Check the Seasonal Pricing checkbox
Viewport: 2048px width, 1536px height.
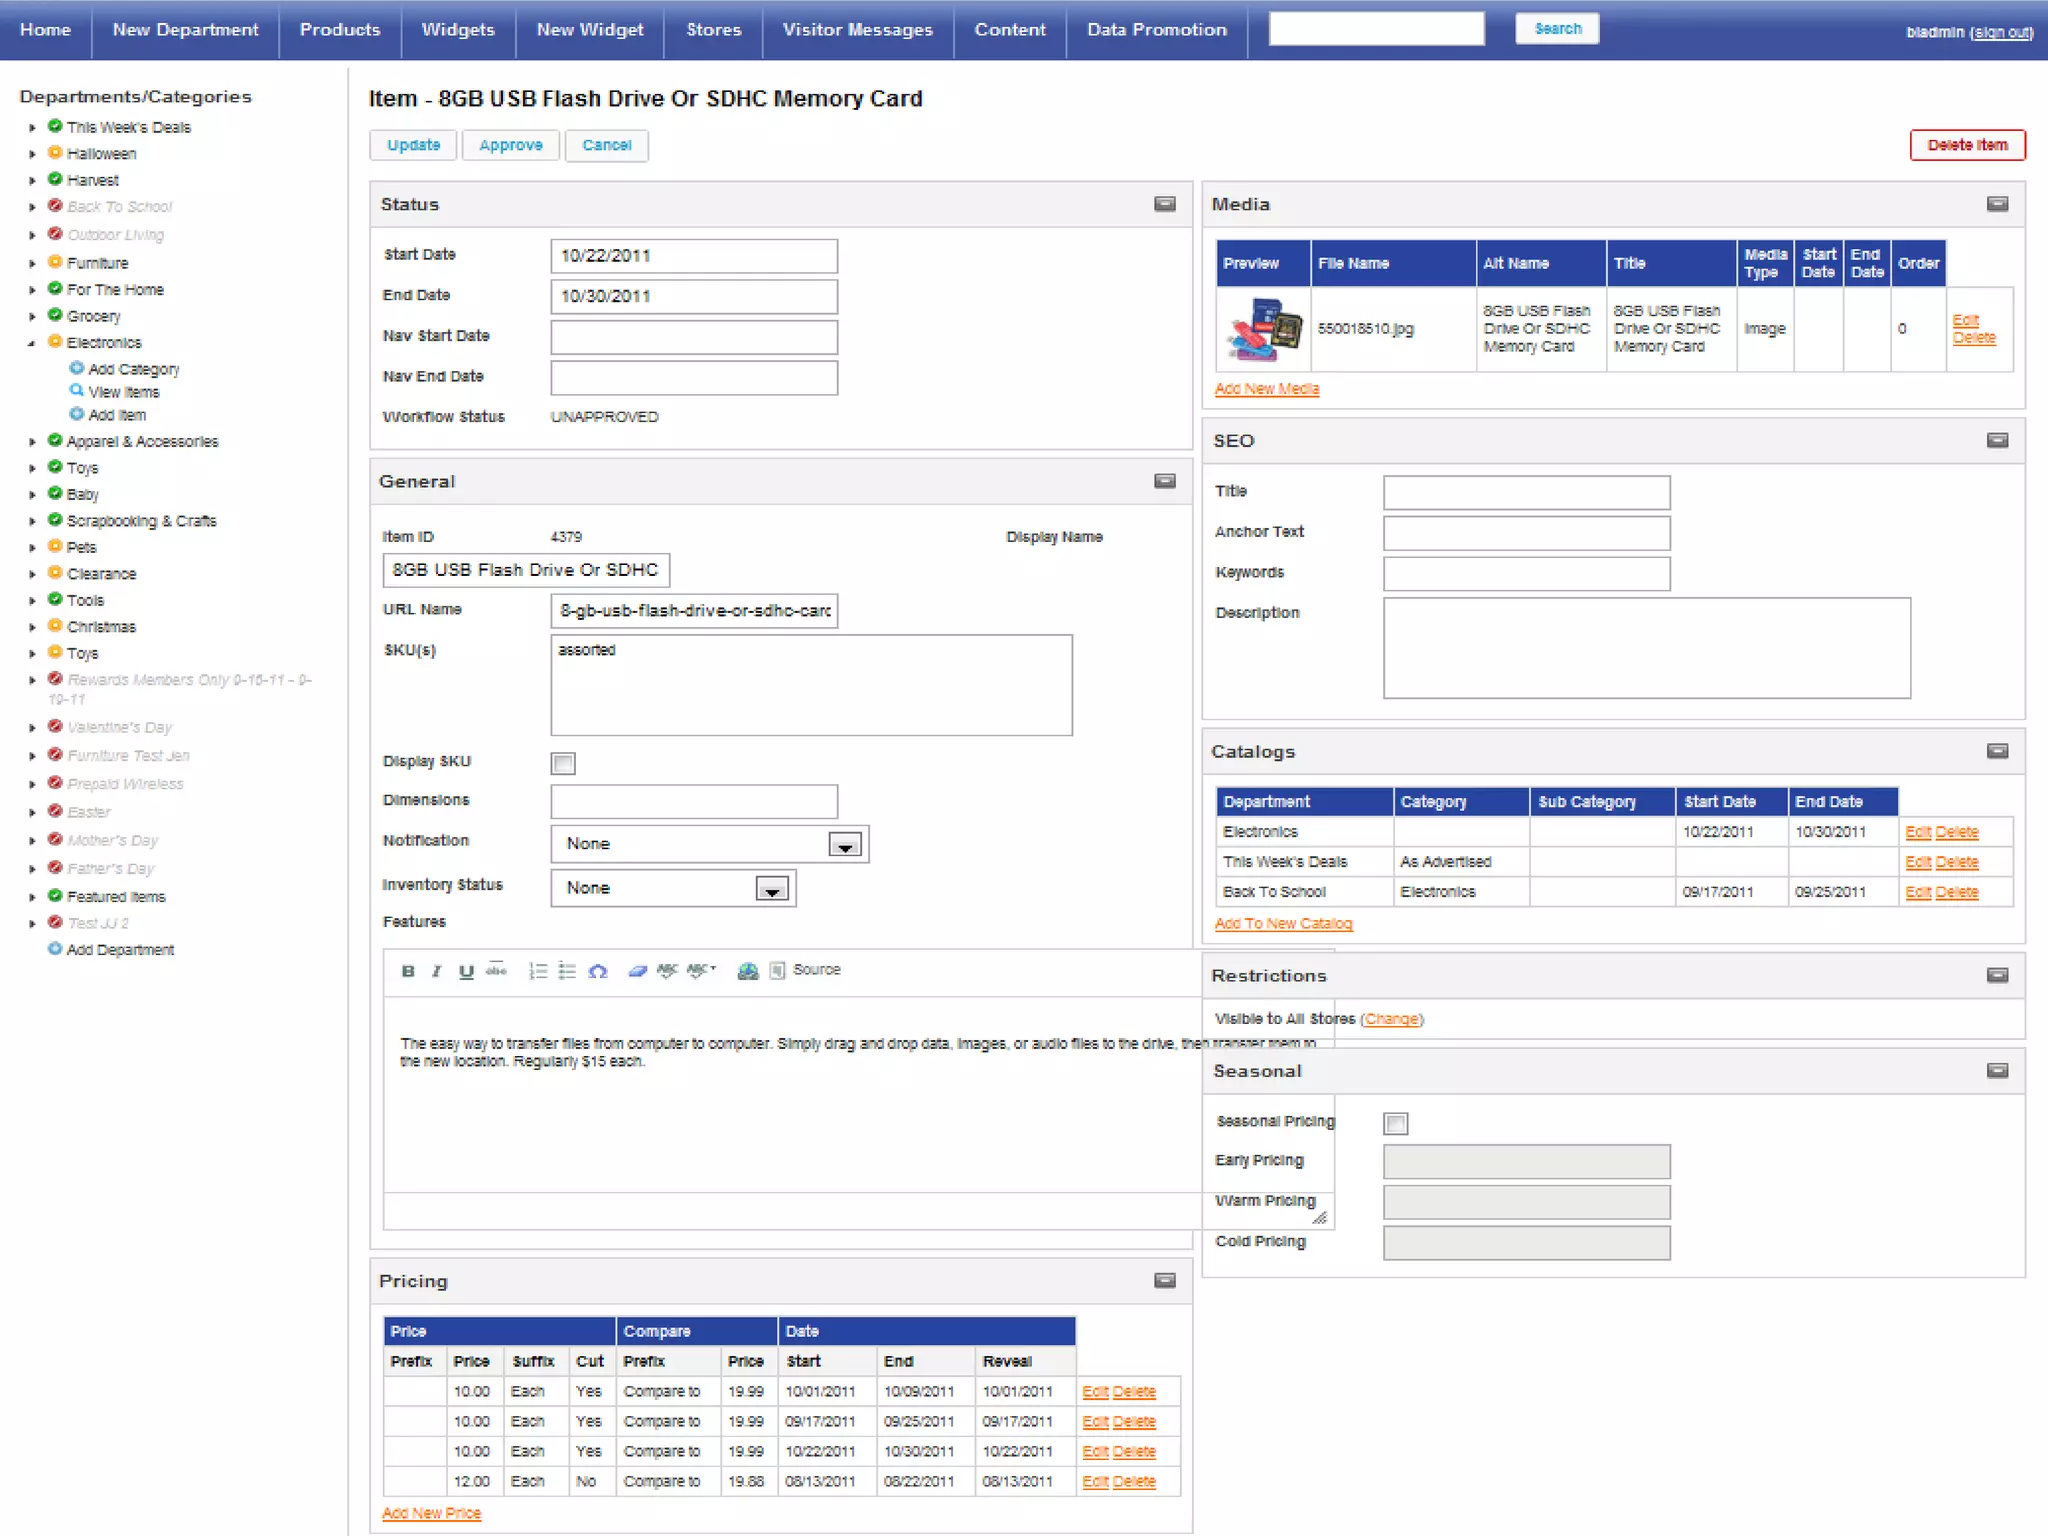click(1396, 1124)
